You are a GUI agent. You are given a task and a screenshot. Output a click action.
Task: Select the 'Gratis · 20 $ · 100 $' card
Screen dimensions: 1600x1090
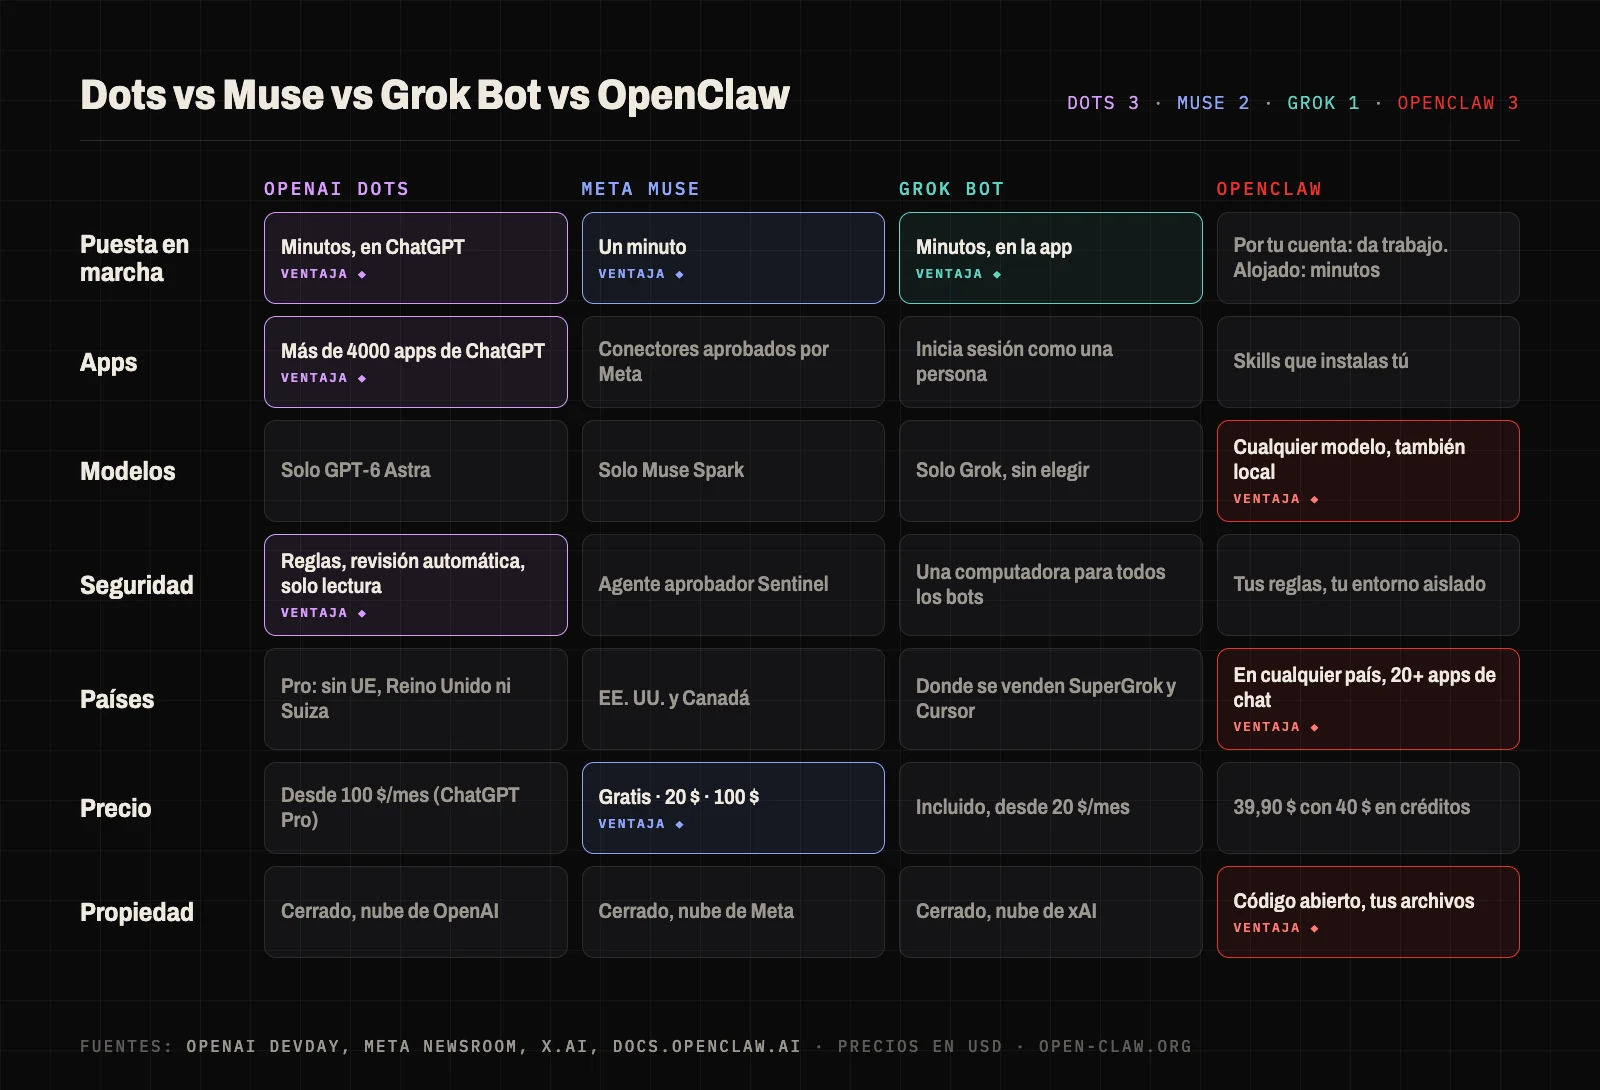click(x=733, y=808)
